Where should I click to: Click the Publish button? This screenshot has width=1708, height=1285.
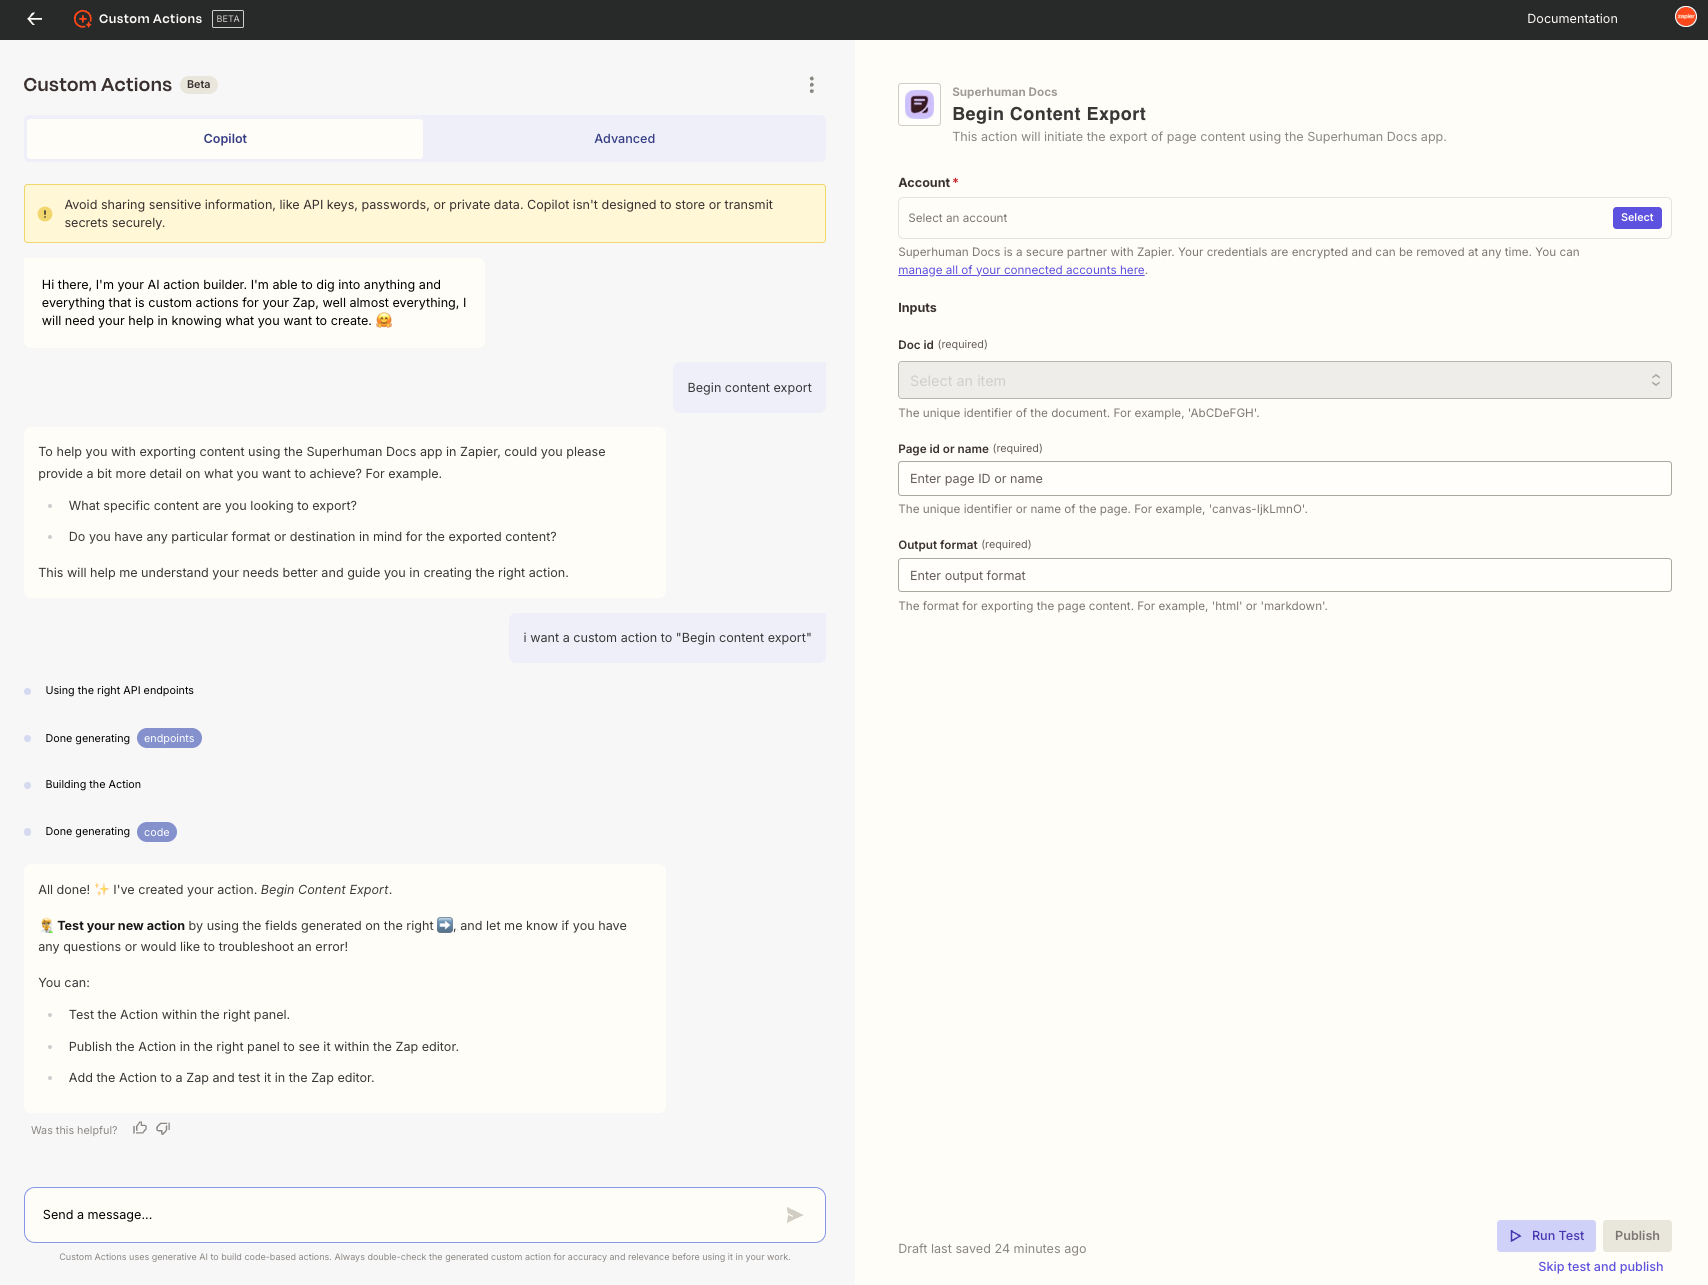click(x=1637, y=1236)
